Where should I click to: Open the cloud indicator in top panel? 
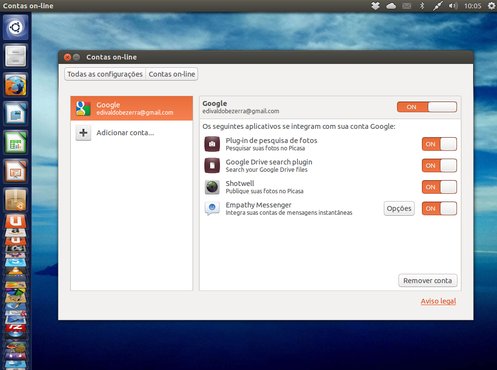[391, 6]
